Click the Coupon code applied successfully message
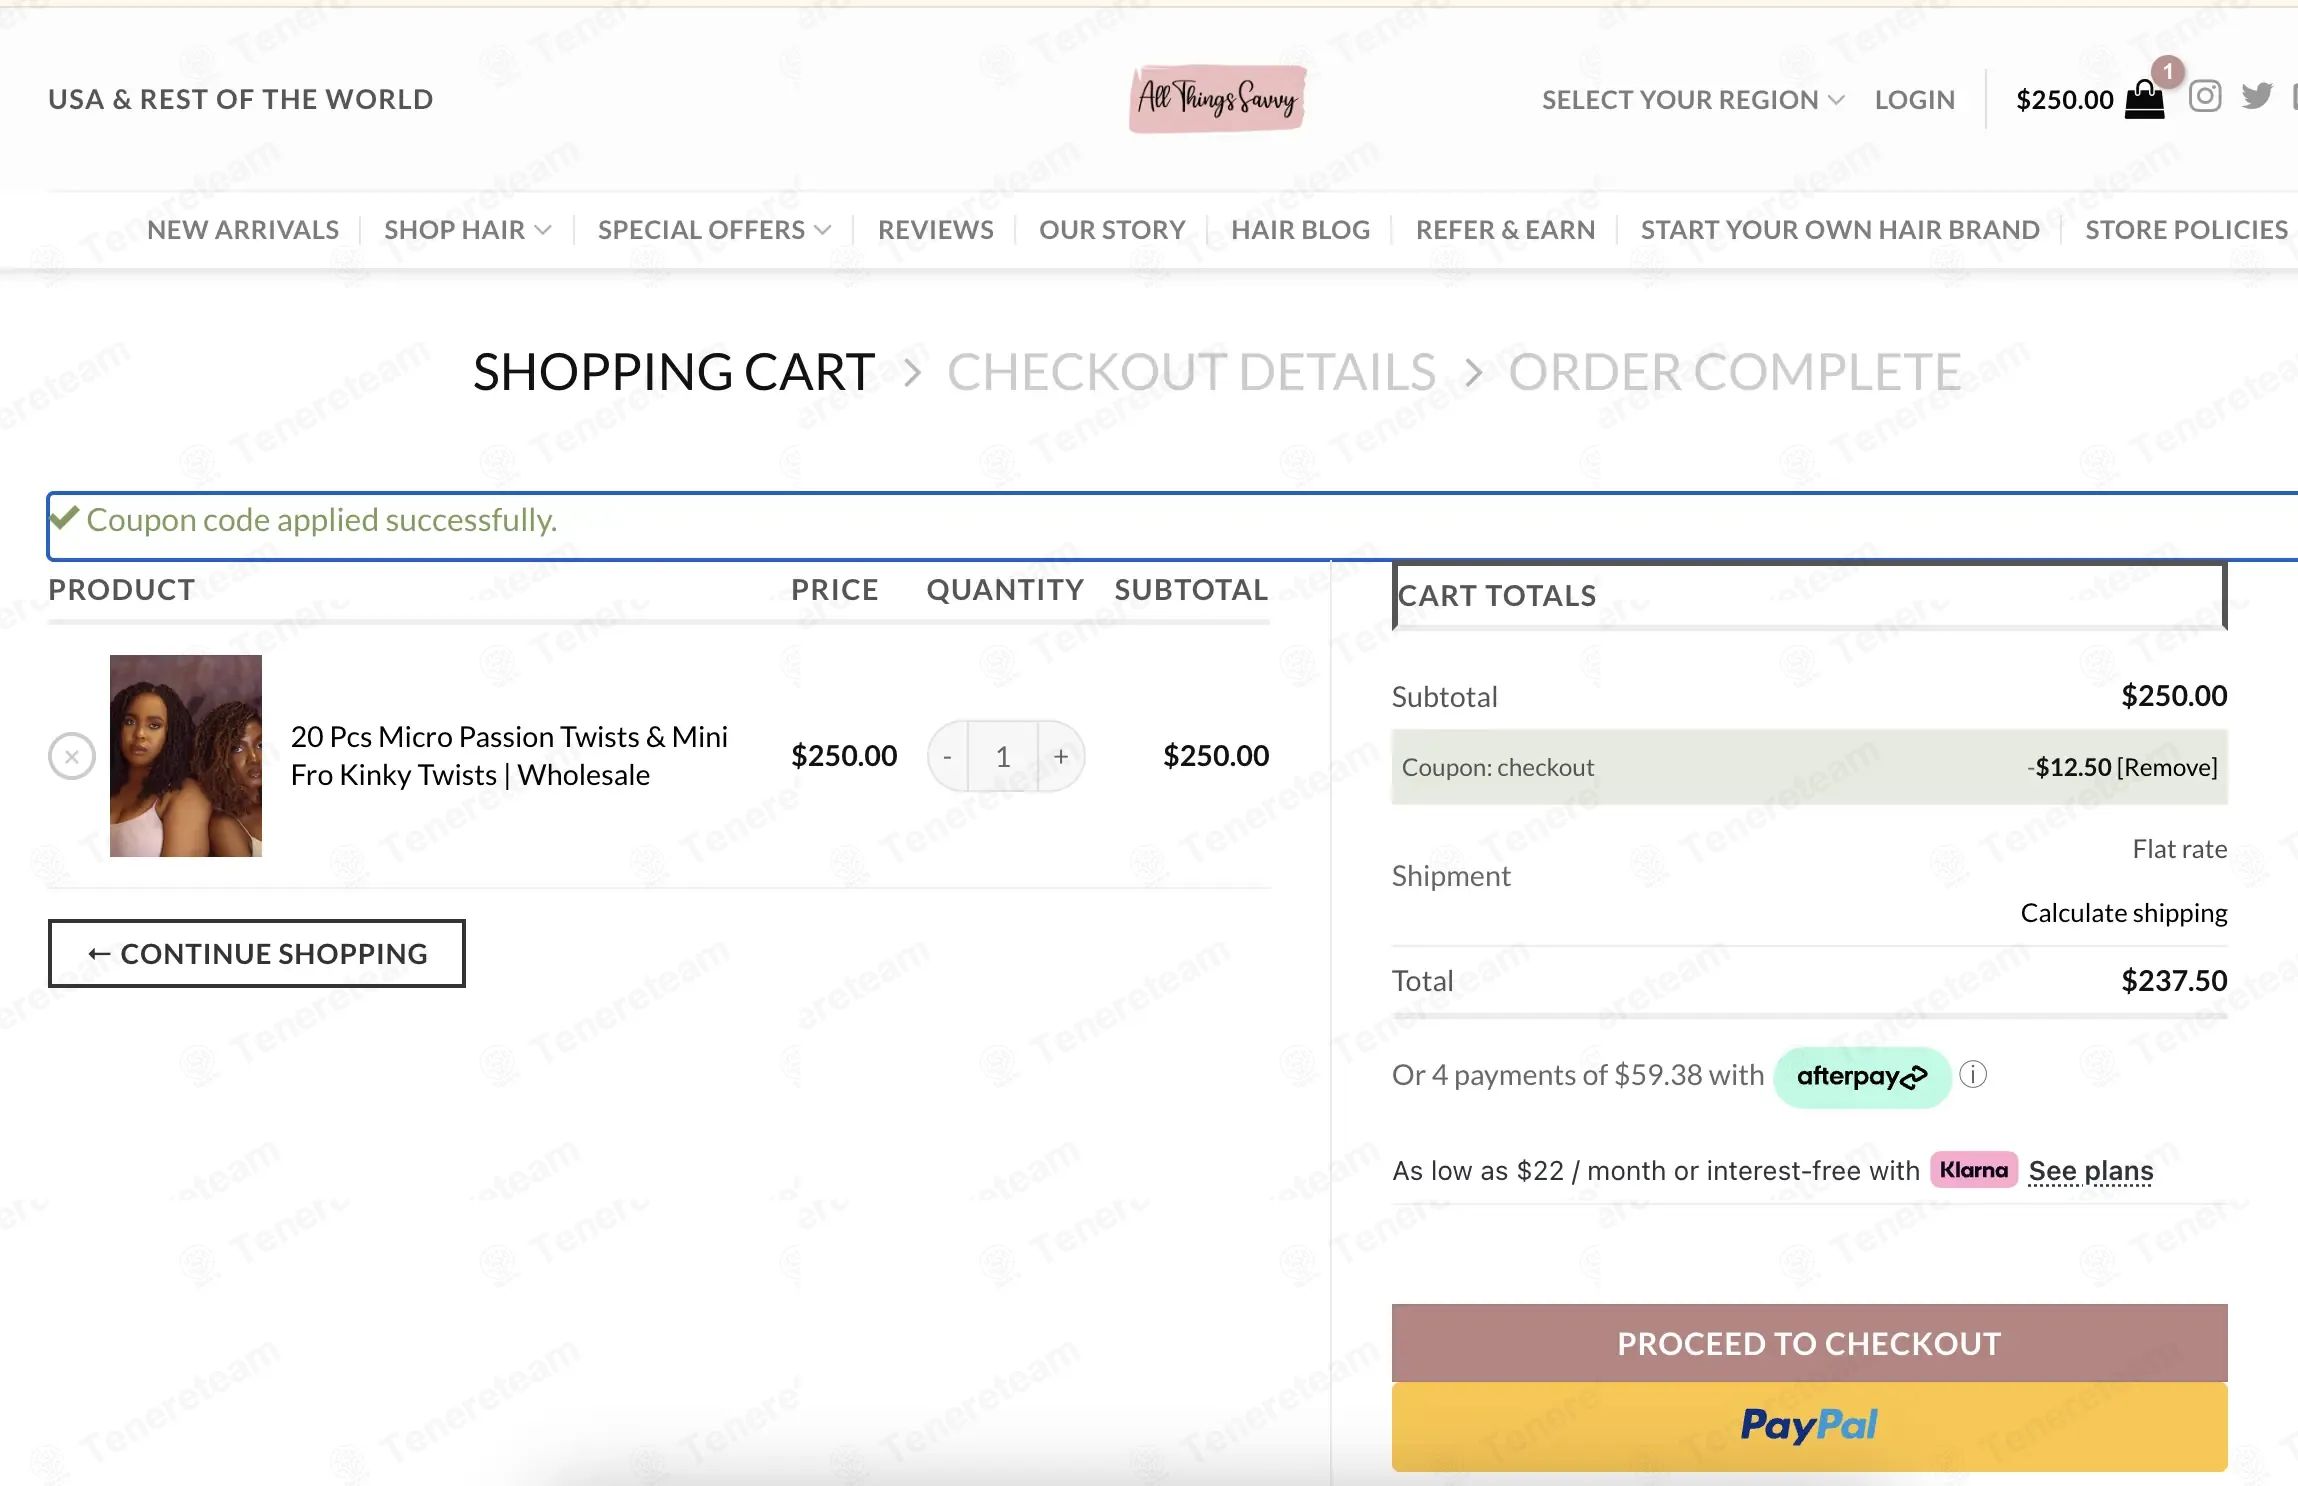2298x1486 pixels. 322,520
